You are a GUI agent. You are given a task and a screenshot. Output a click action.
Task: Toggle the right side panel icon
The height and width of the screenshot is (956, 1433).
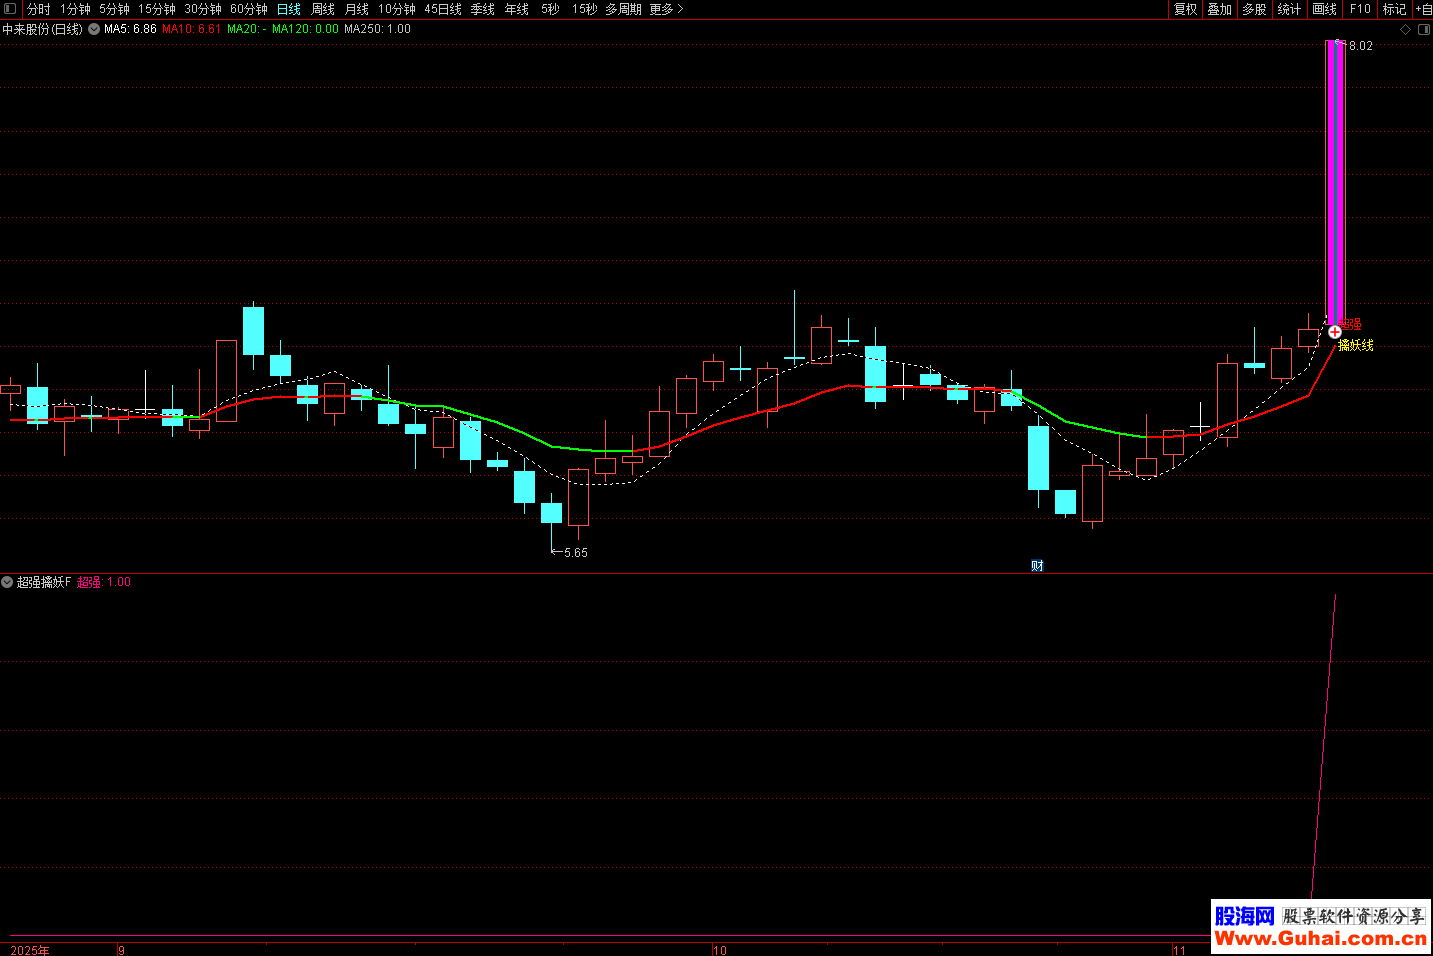[x=1423, y=30]
